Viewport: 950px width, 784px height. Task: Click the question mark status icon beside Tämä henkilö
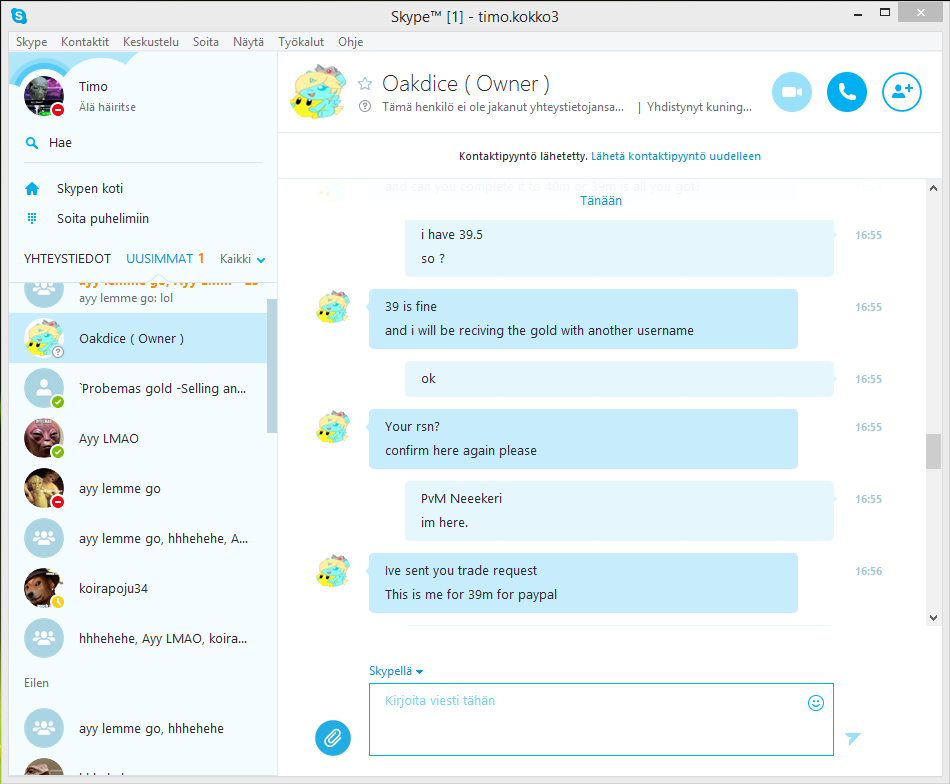(365, 107)
